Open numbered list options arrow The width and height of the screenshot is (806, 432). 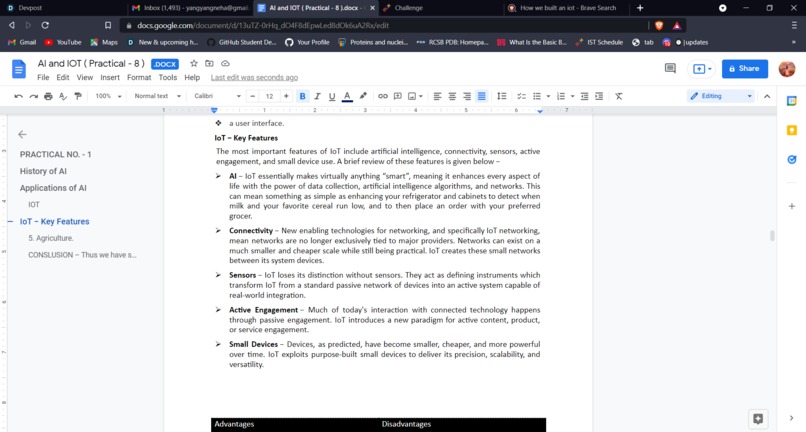[x=572, y=96]
